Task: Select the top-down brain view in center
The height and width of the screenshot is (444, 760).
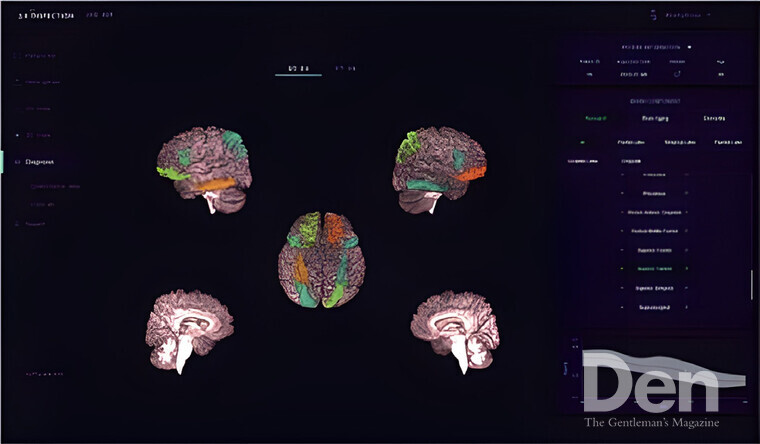Action: pyautogui.click(x=321, y=259)
